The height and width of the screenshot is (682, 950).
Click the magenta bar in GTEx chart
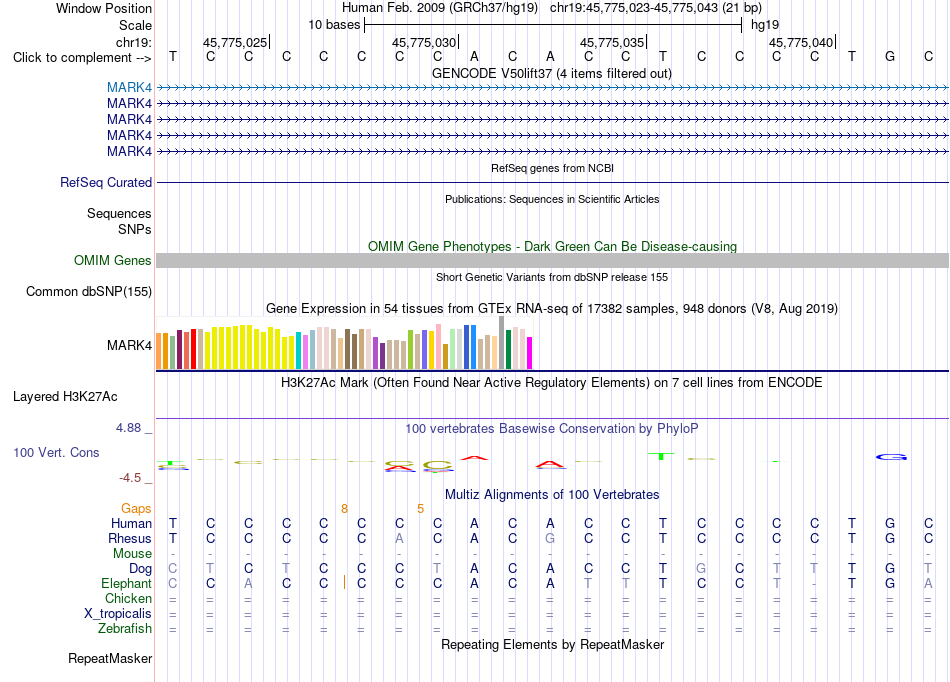pyautogui.click(x=530, y=353)
